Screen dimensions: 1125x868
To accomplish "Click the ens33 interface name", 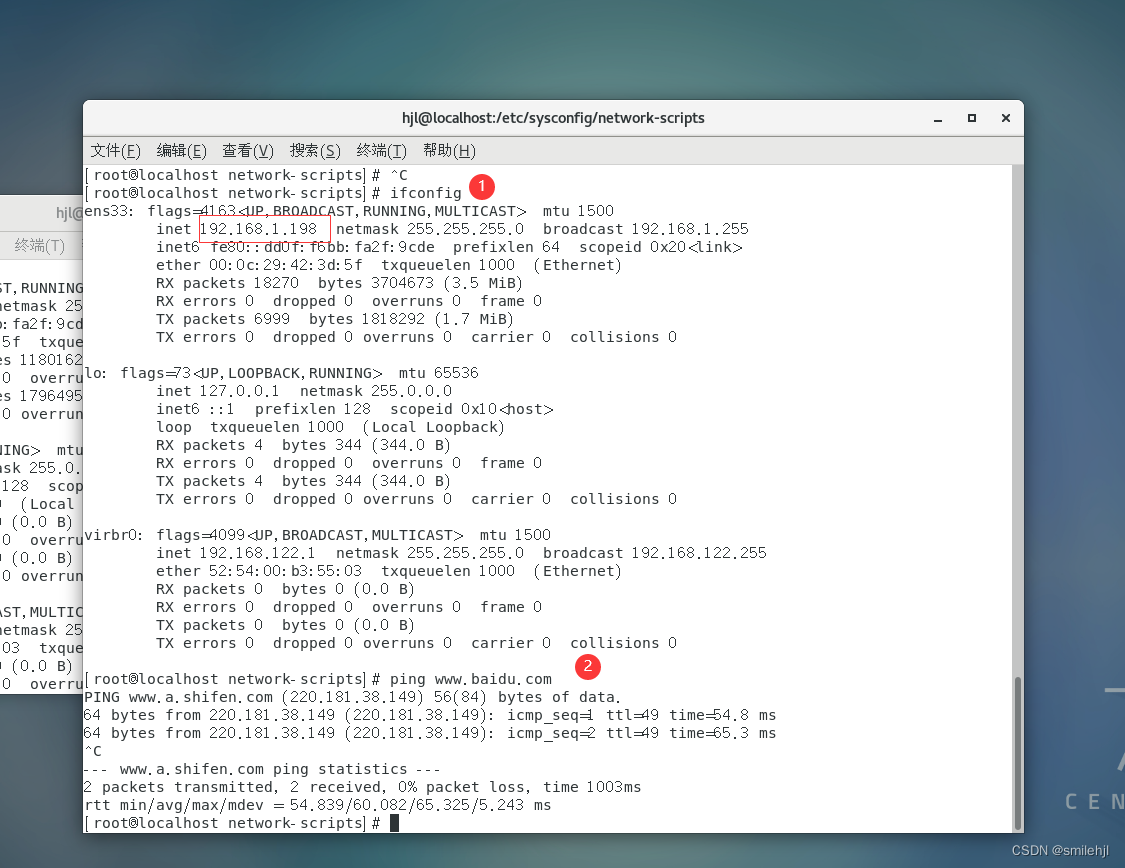I will click(108, 211).
